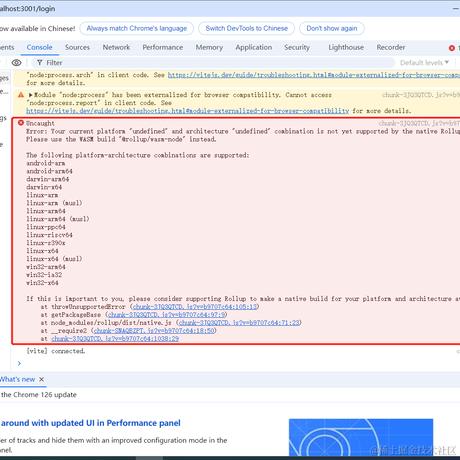This screenshot has width=460, height=460.
Task: Open the Sources tab
Action: click(x=77, y=47)
